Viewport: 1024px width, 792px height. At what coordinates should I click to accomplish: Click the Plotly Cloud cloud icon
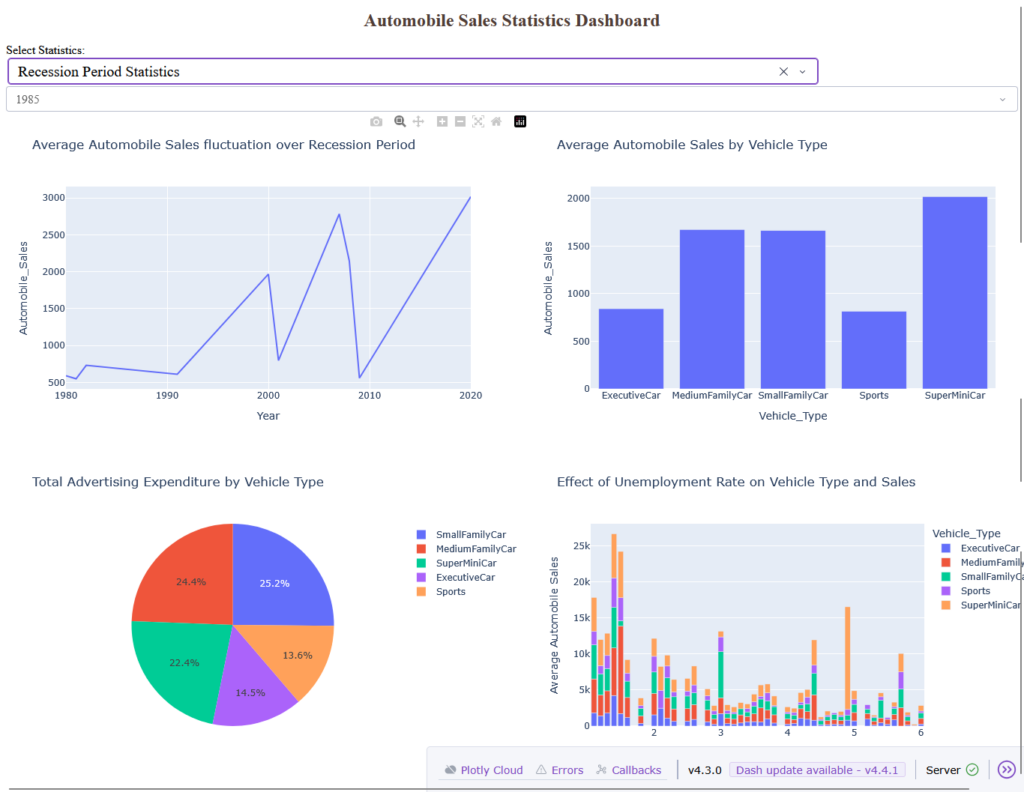(x=451, y=770)
